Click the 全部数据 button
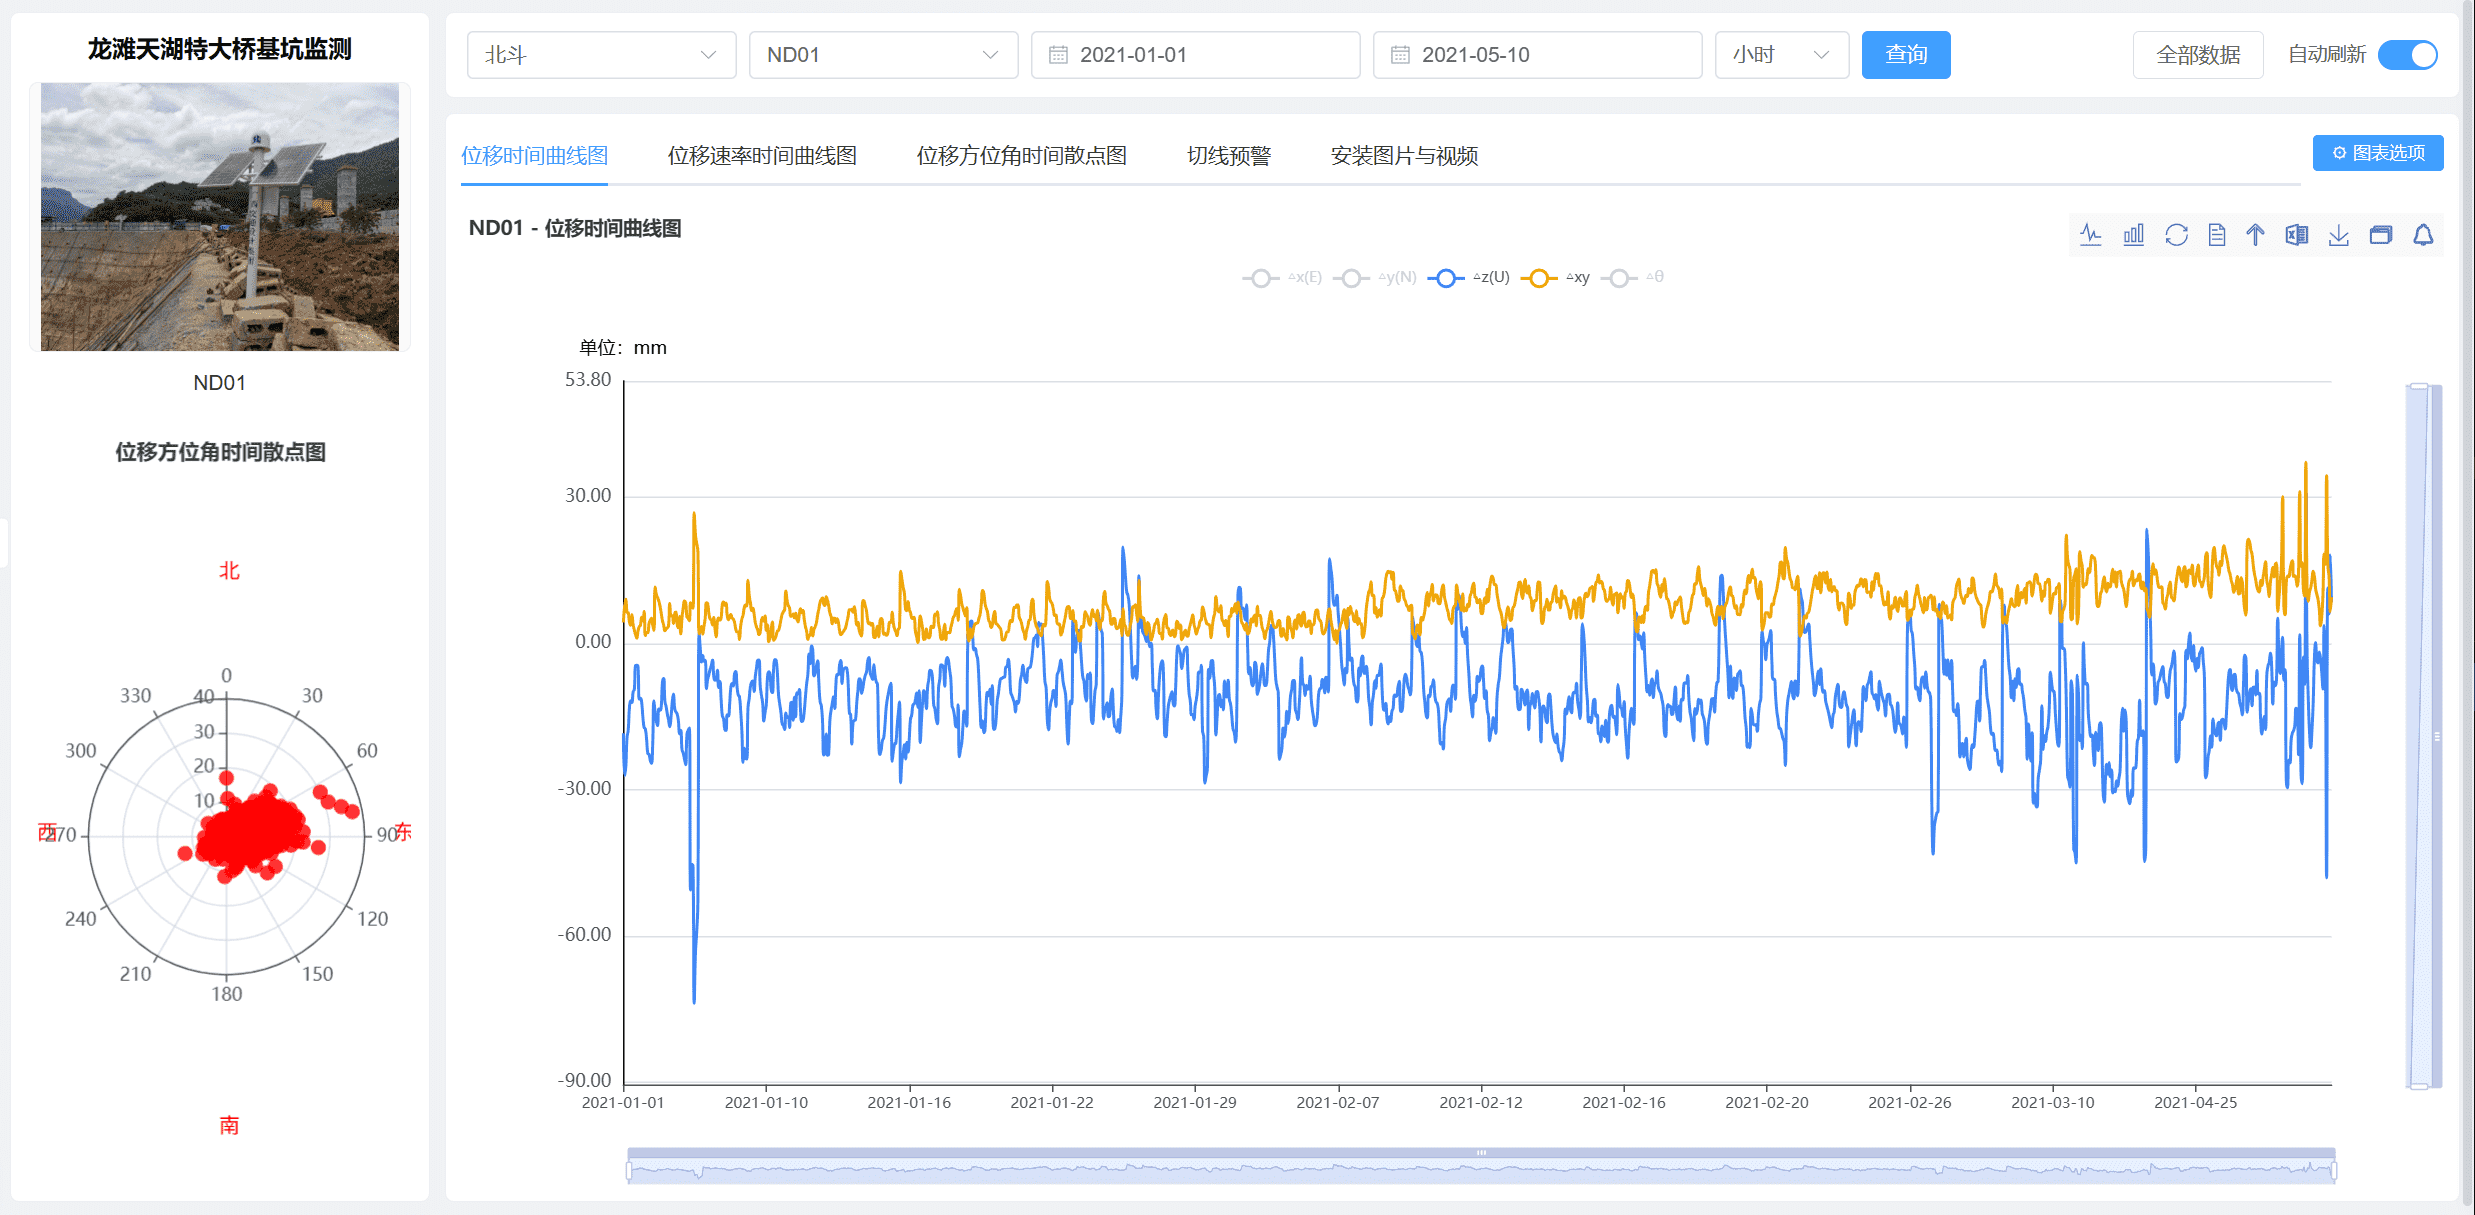 click(2198, 55)
